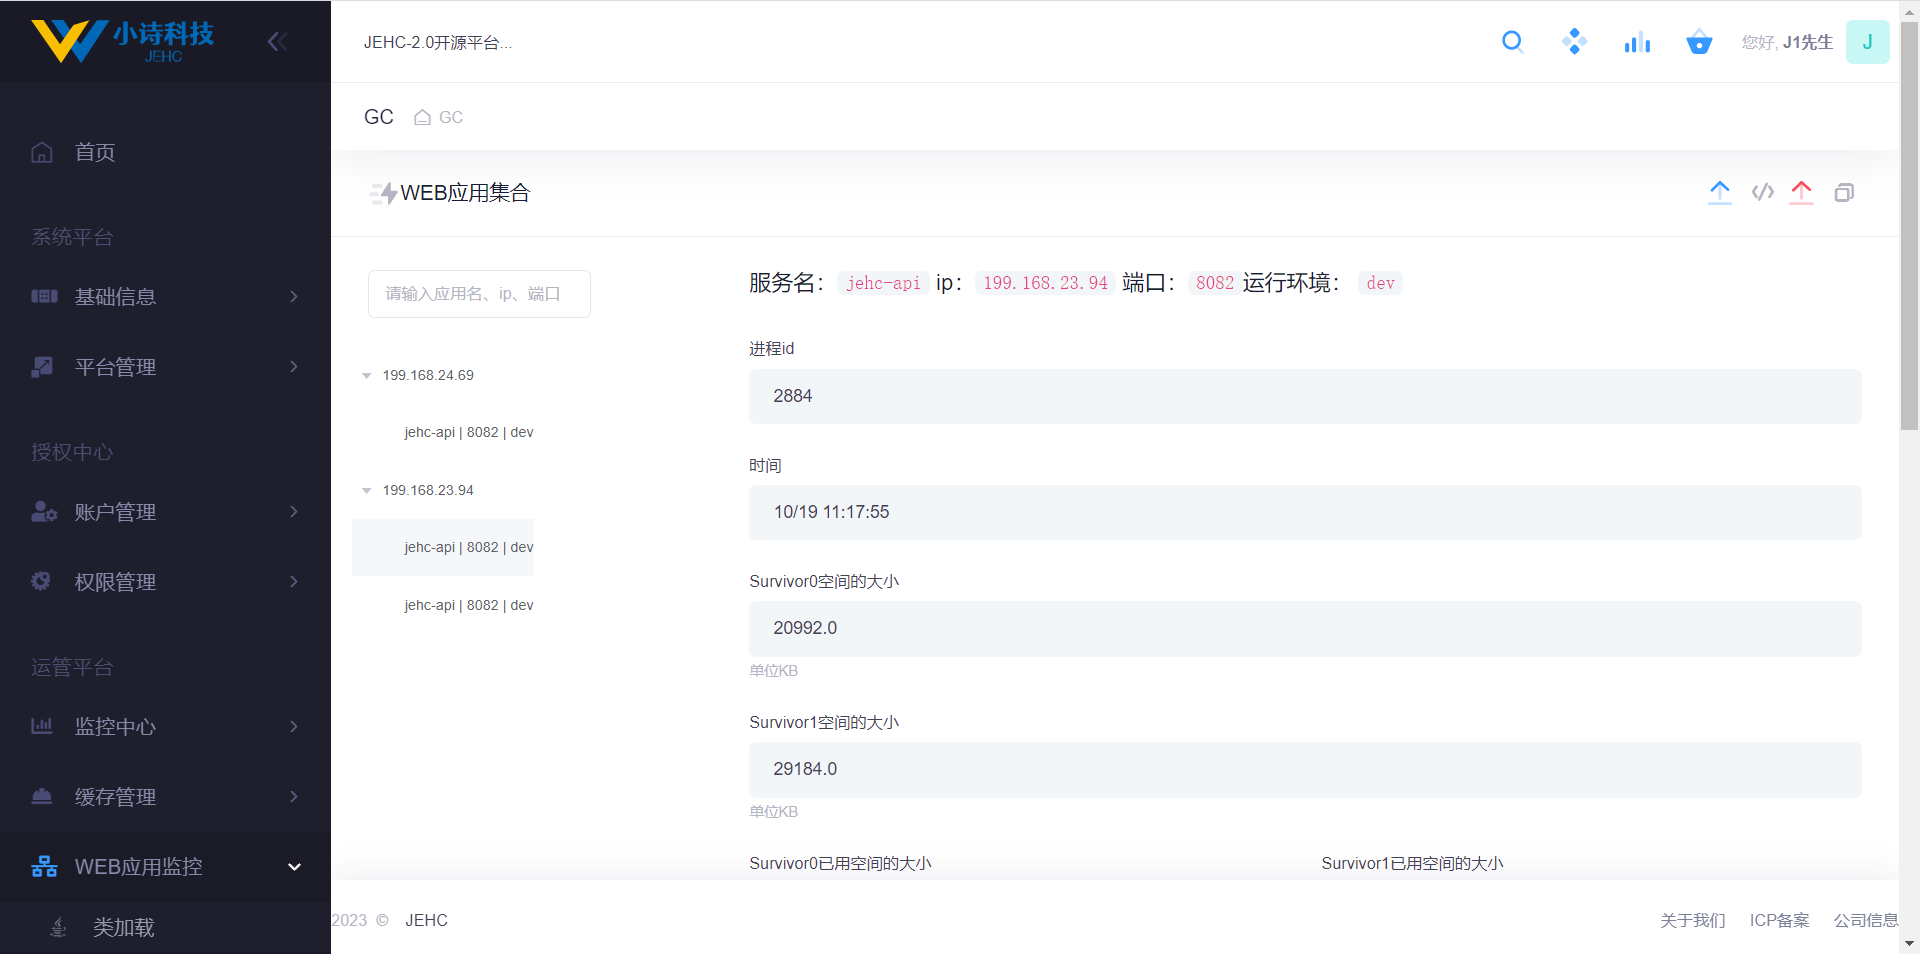Click the blue upload arrow icon
Screen dimensions: 1920x954
click(x=1719, y=192)
